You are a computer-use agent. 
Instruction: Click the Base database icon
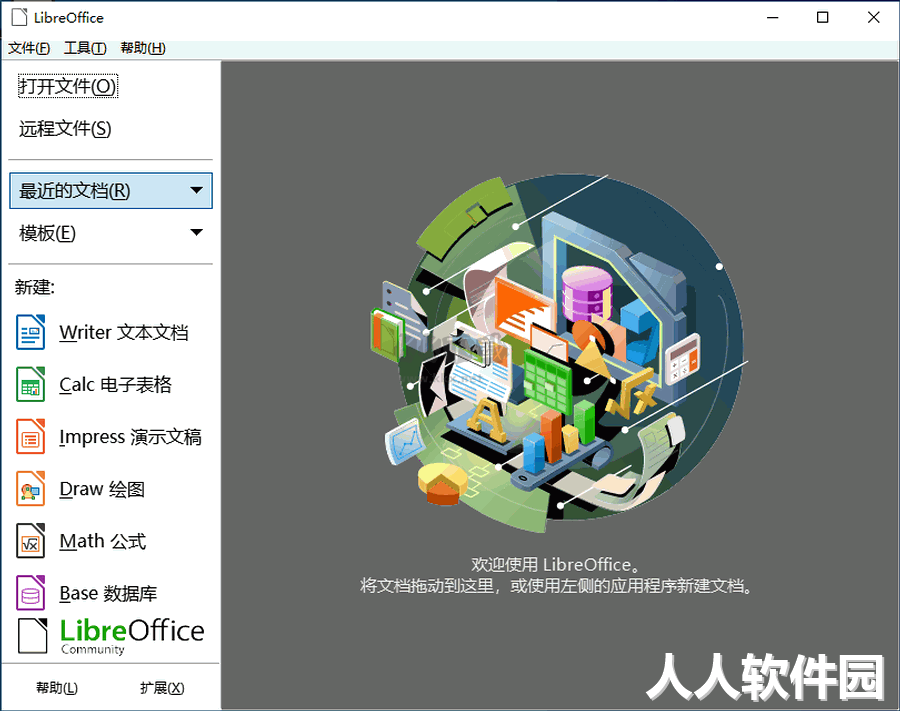point(30,593)
